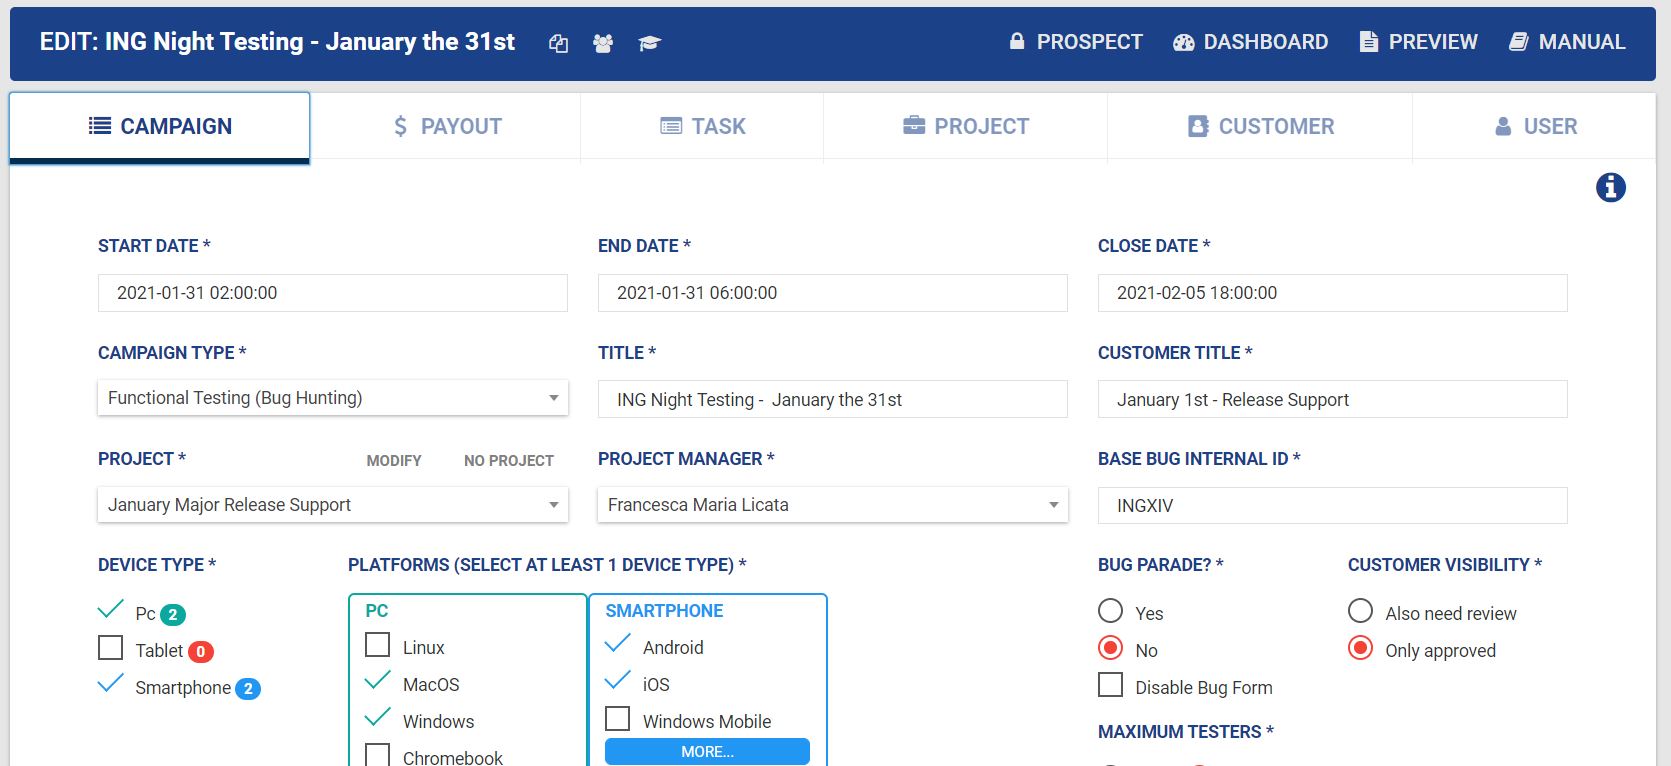Image resolution: width=1671 pixels, height=766 pixels.
Task: Open the users group icon in header
Action: (603, 43)
